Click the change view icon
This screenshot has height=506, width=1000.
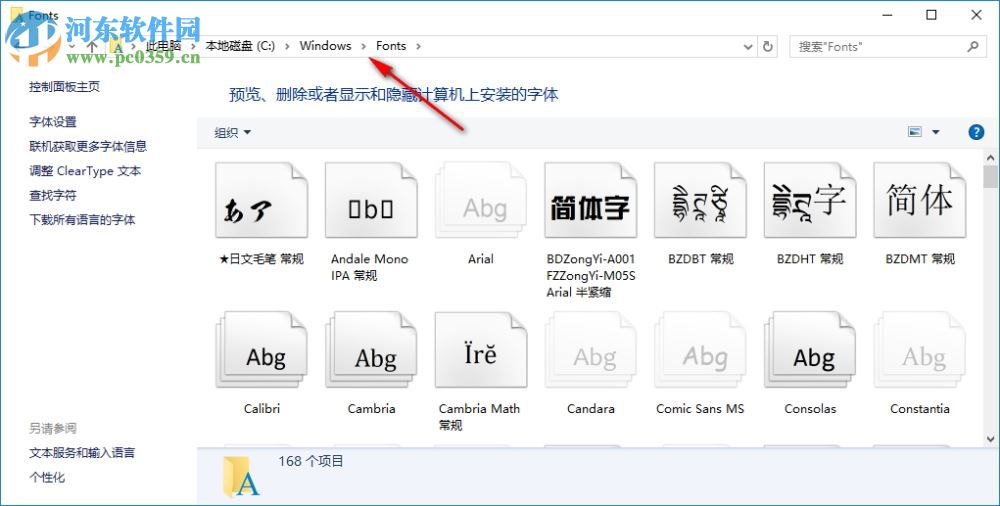tap(915, 132)
